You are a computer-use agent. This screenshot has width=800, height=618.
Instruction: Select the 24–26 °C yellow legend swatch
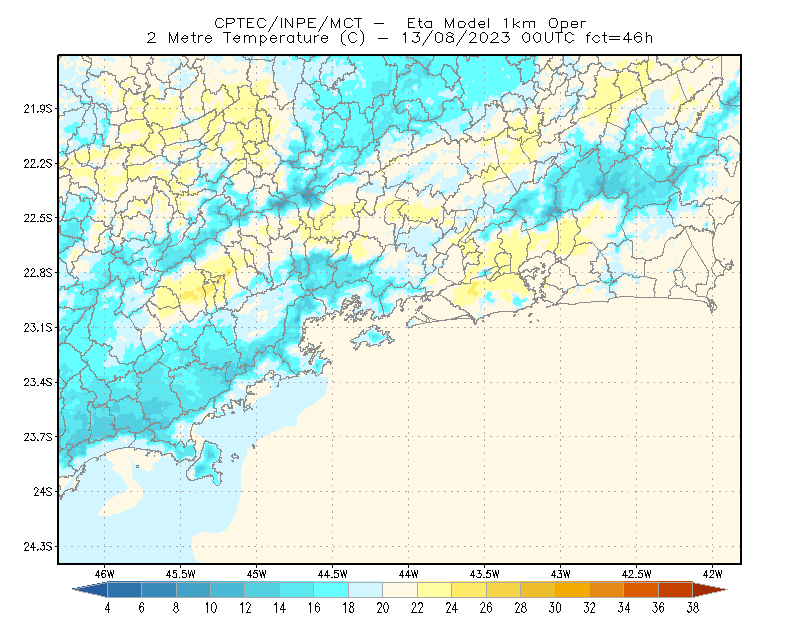point(469,589)
